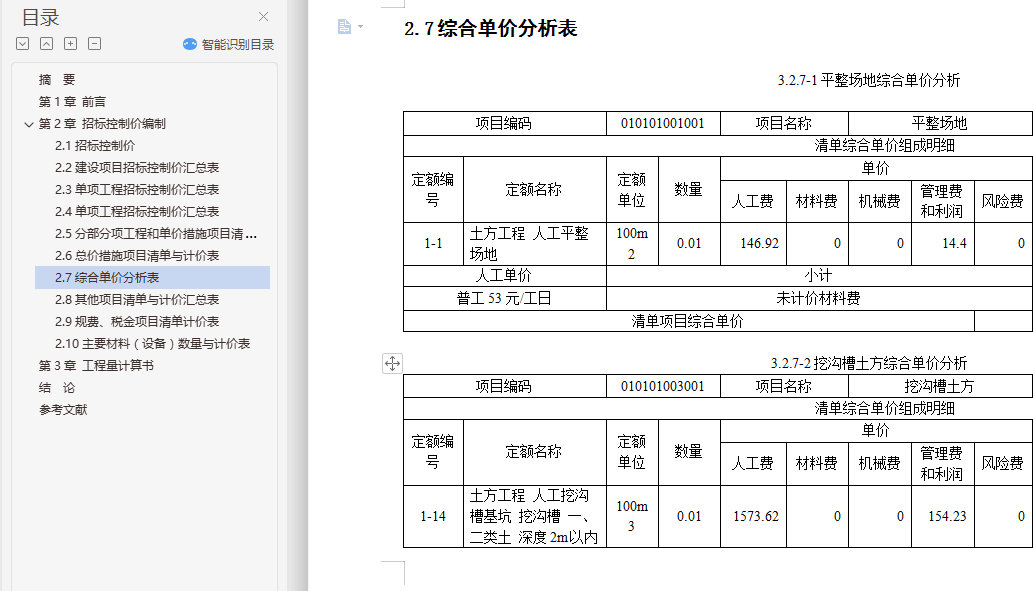Click the plus promote-level icon in 目录 toolbar
Screen dimensions: 1033x591
pyautogui.click(x=70, y=44)
